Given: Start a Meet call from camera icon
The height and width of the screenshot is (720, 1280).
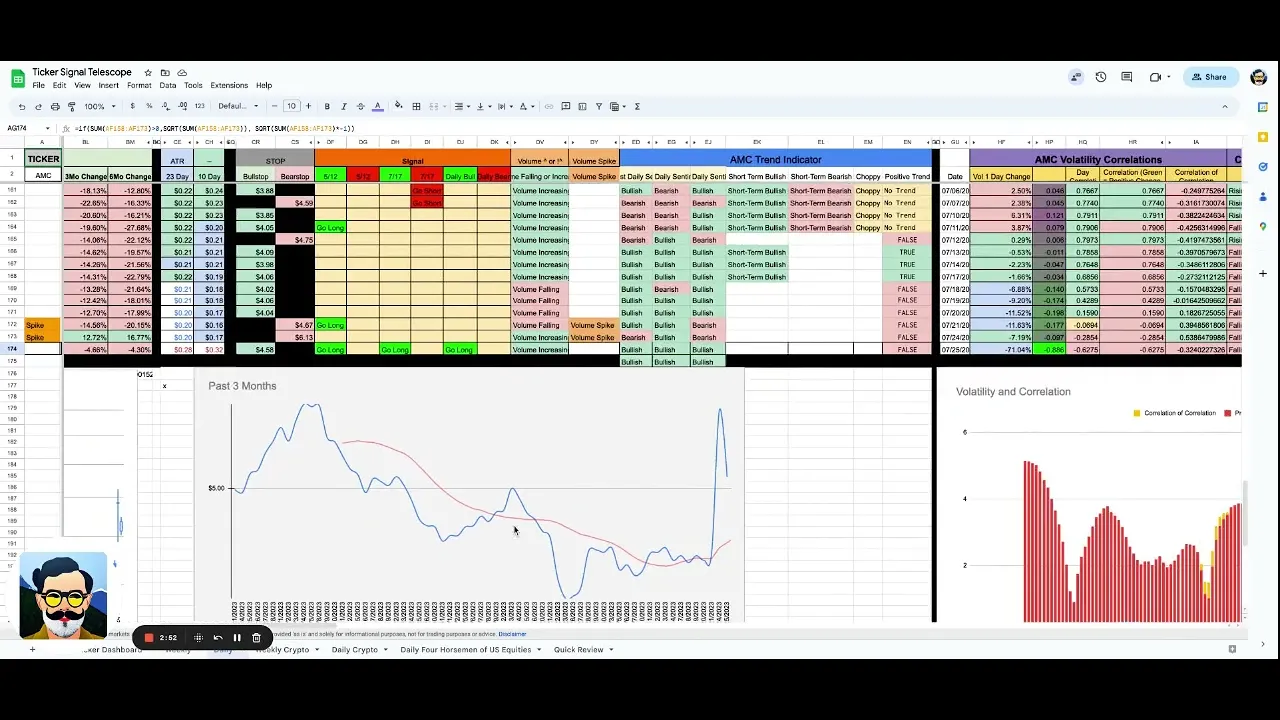Looking at the screenshot, I should tap(1155, 77).
